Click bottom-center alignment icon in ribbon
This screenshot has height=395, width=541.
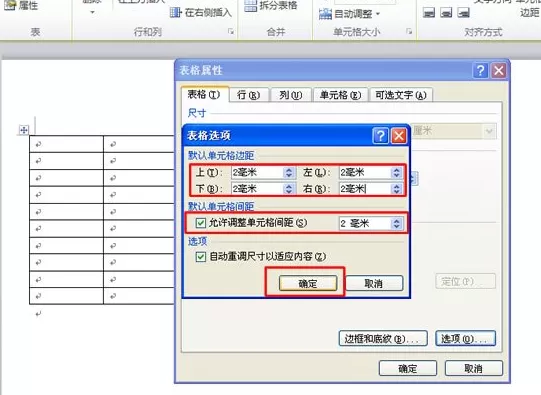[446, 13]
